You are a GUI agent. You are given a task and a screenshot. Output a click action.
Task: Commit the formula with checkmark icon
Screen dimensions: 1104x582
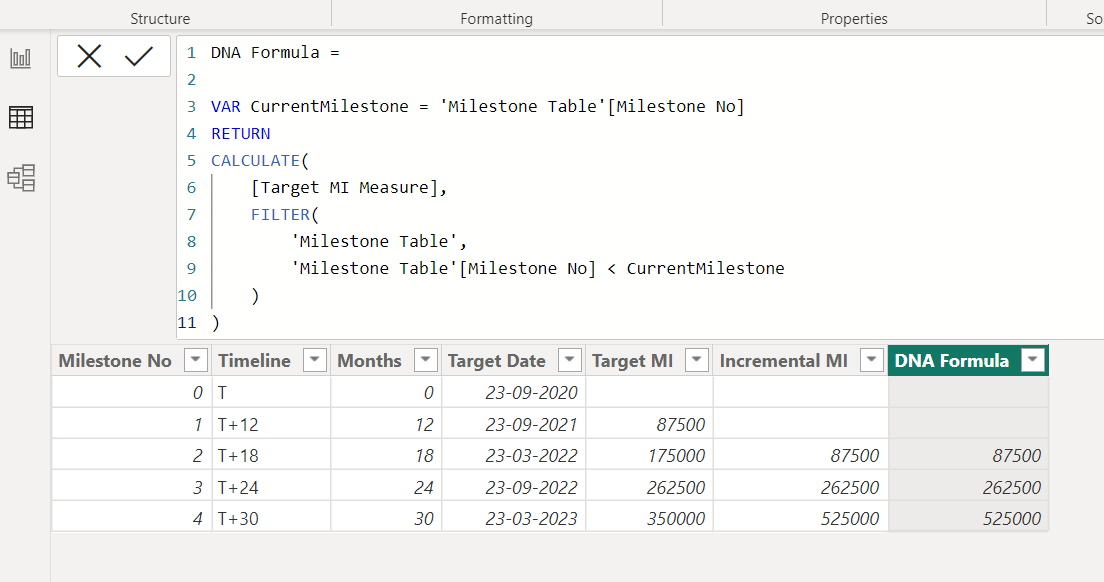click(x=138, y=57)
